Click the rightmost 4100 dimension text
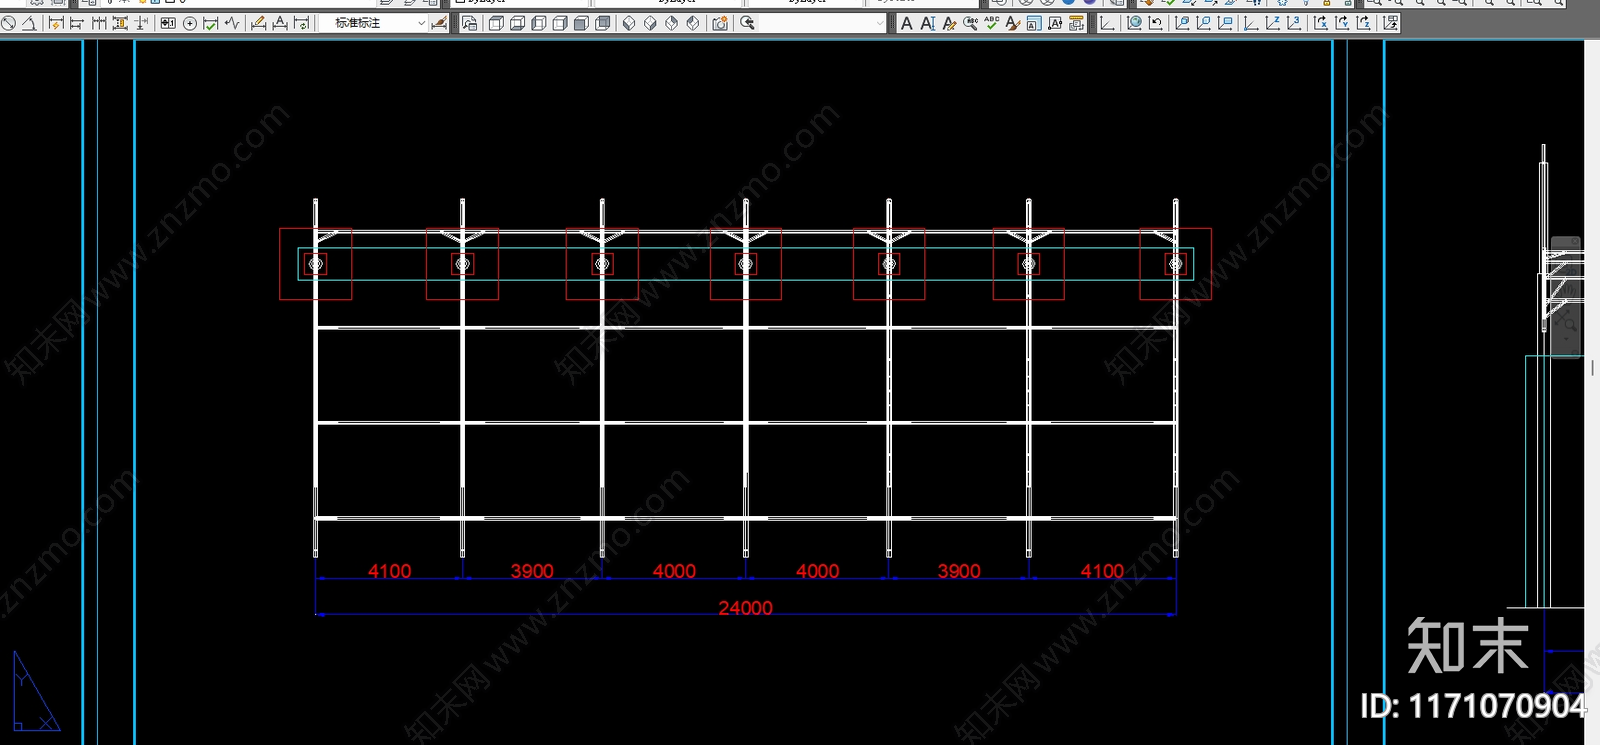Screen dimensions: 1600x745 point(1102,571)
